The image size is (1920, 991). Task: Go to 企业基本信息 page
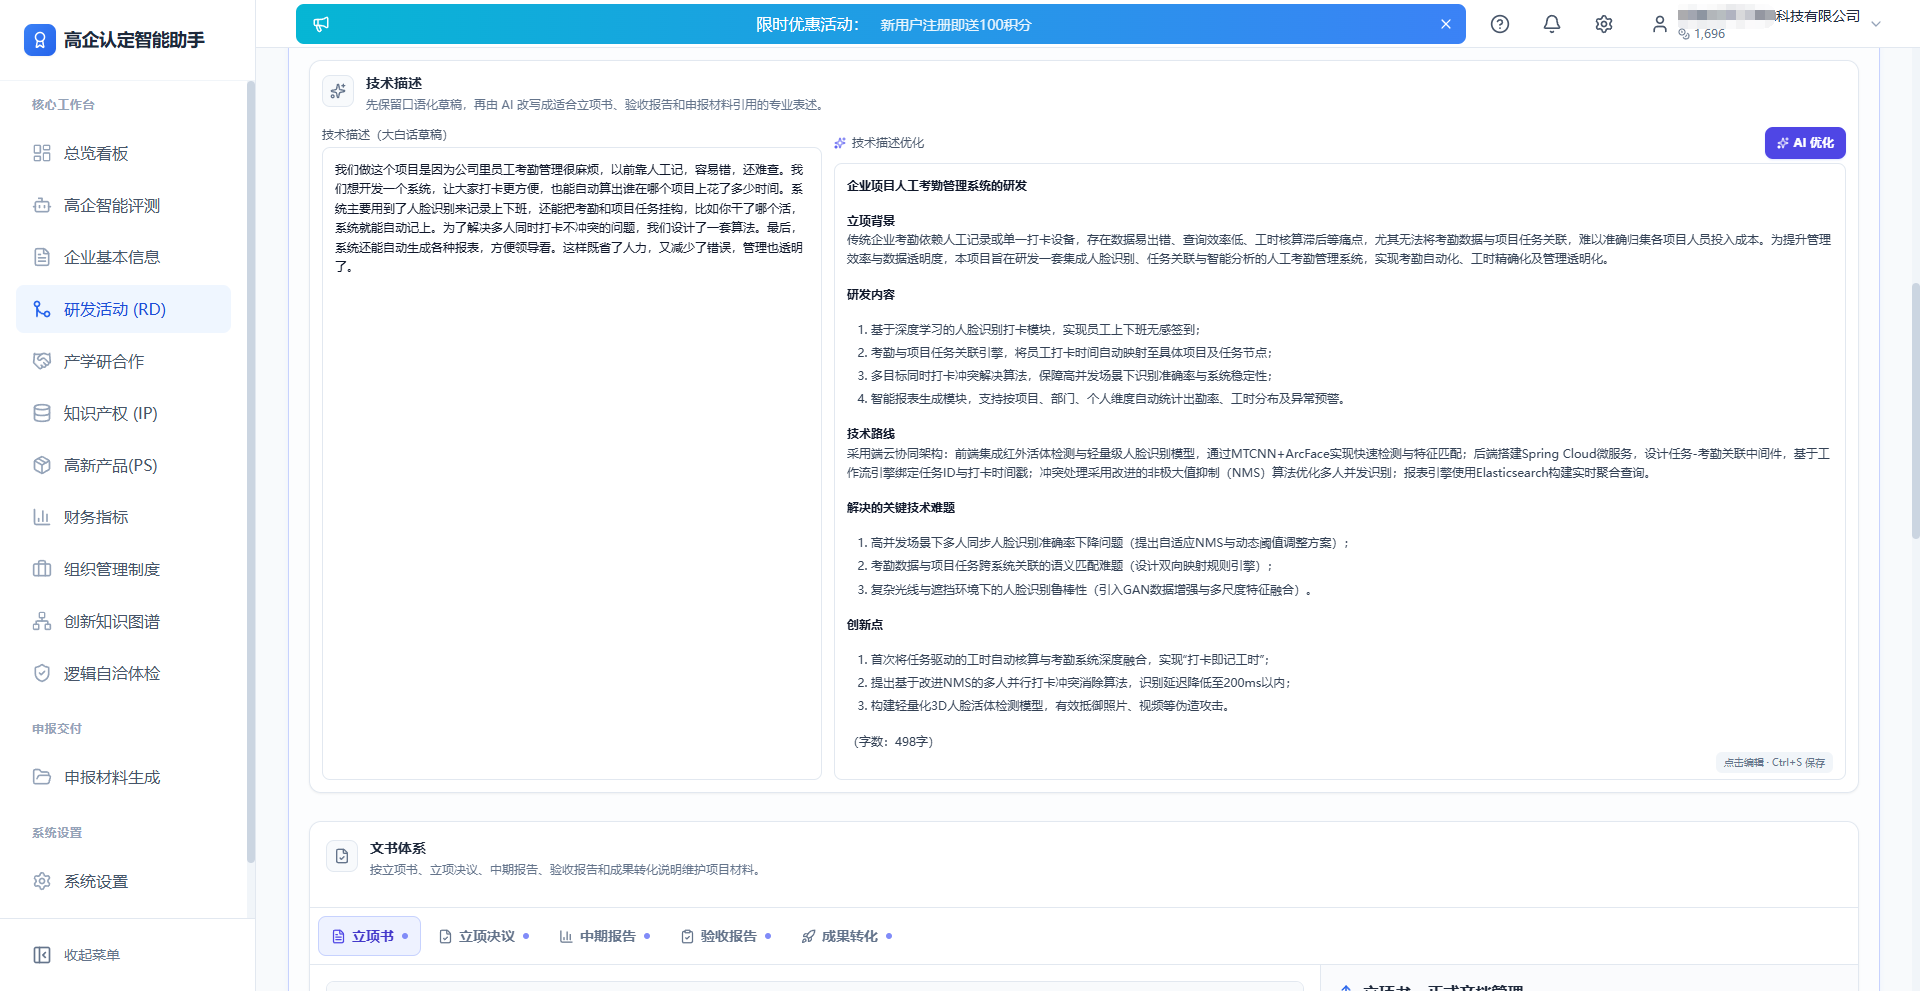(x=123, y=257)
